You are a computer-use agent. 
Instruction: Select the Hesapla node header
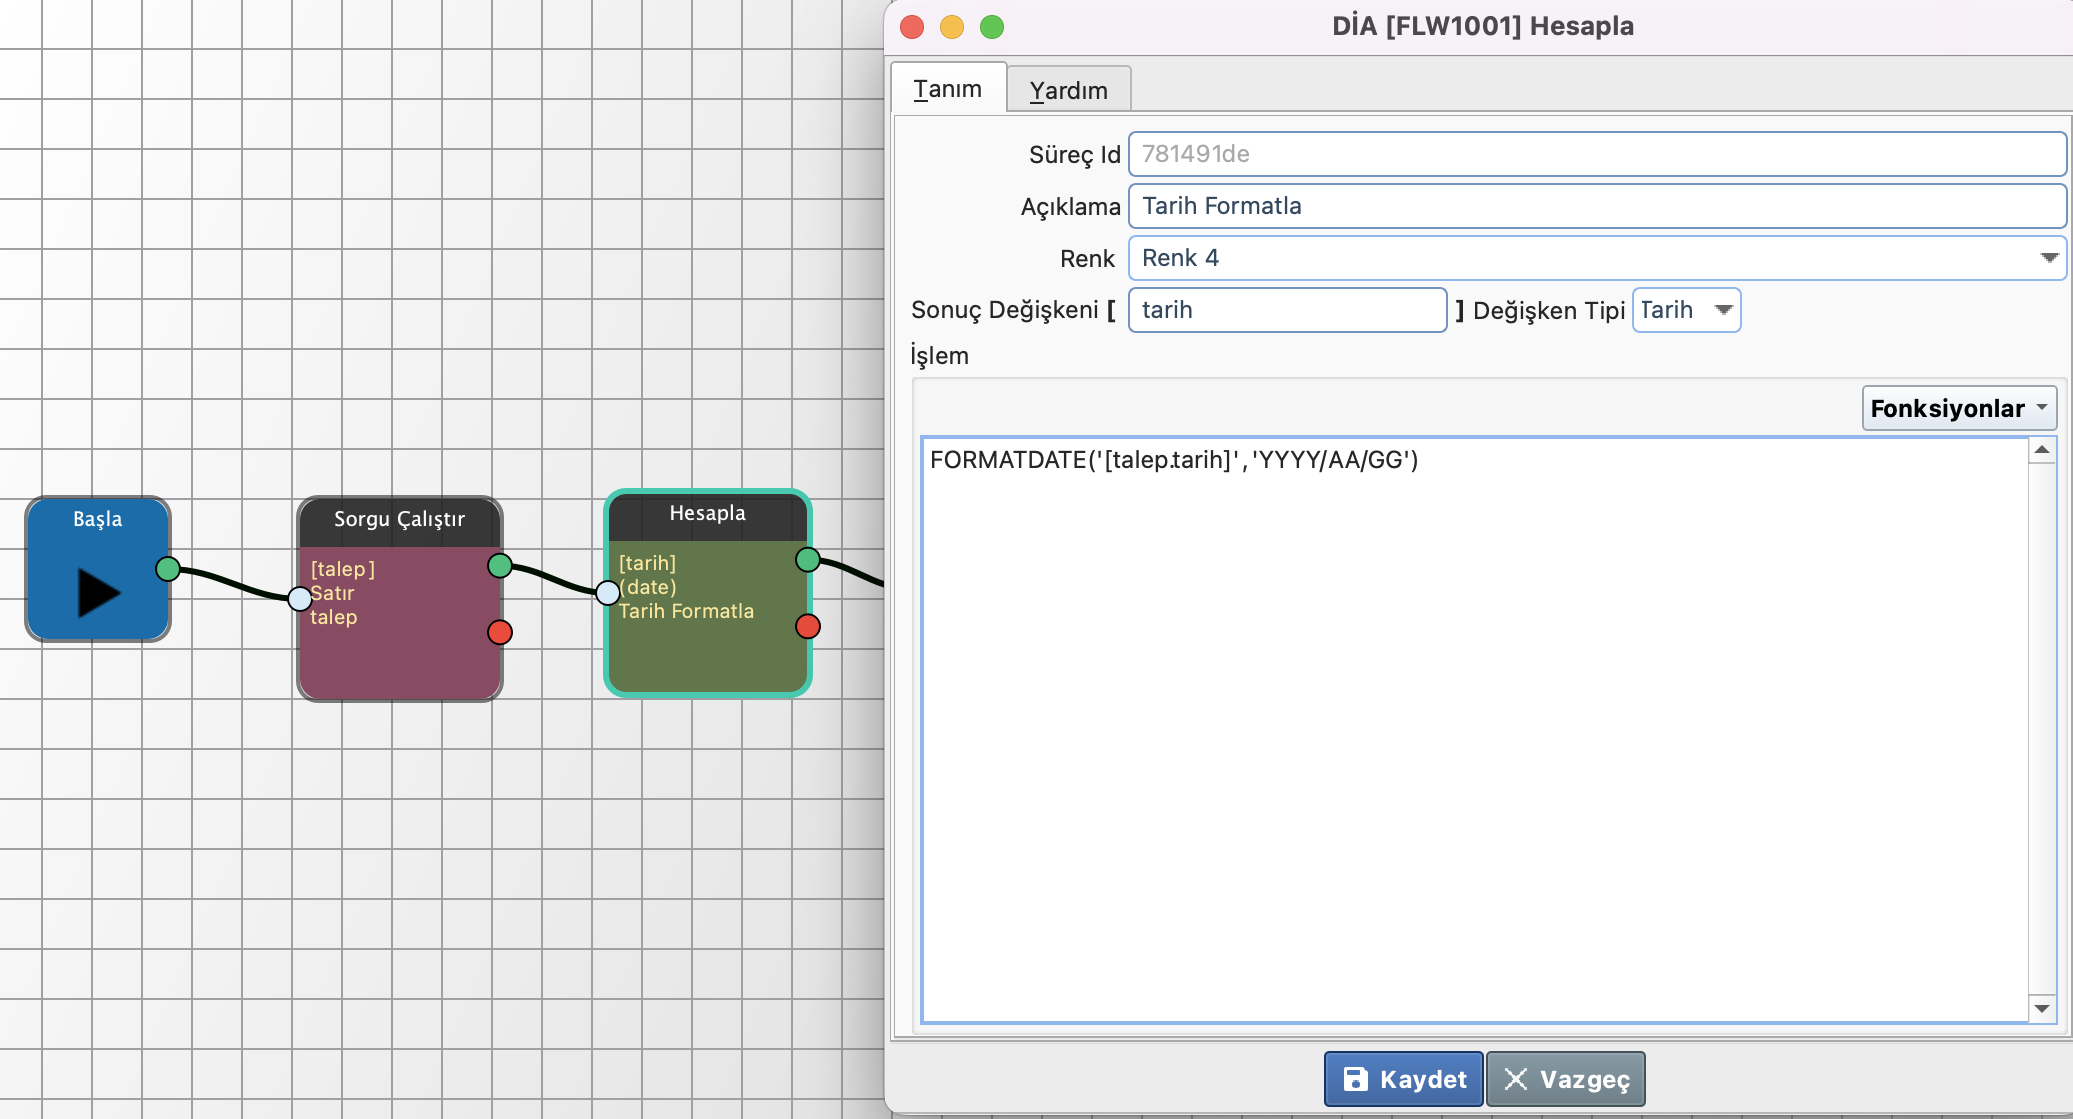pyautogui.click(x=707, y=514)
